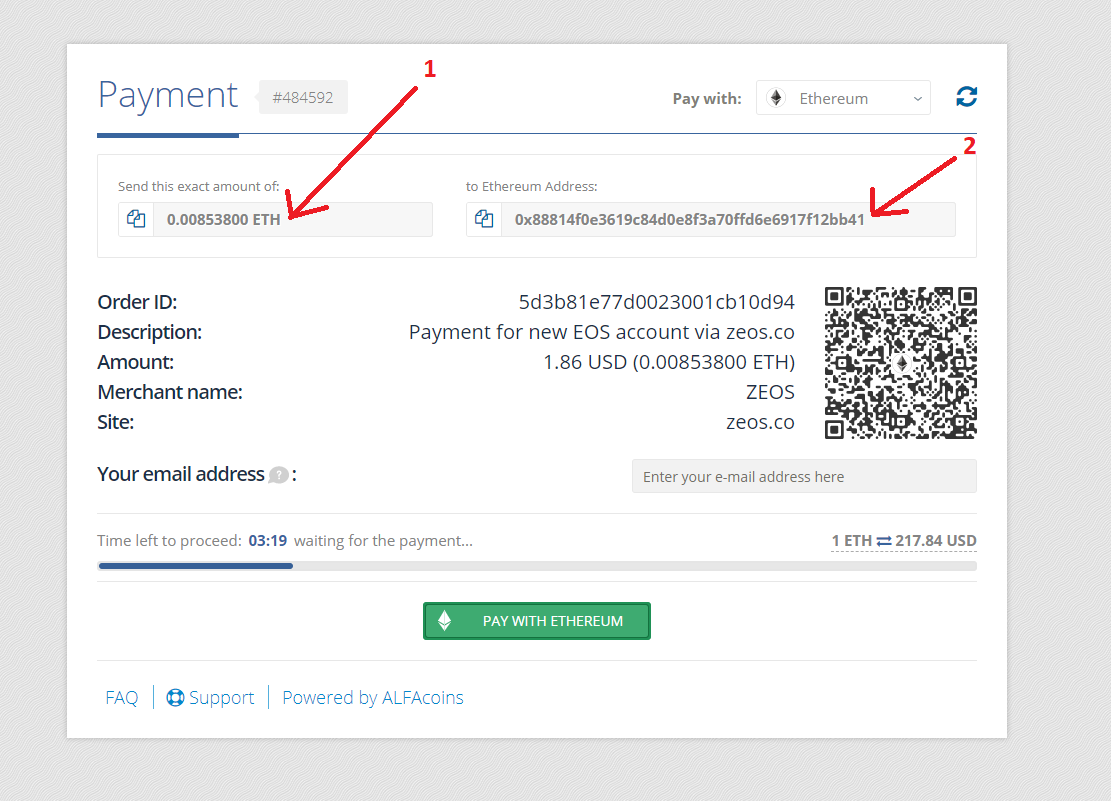Click the payment QR code
The width and height of the screenshot is (1111, 801).
[x=901, y=363]
